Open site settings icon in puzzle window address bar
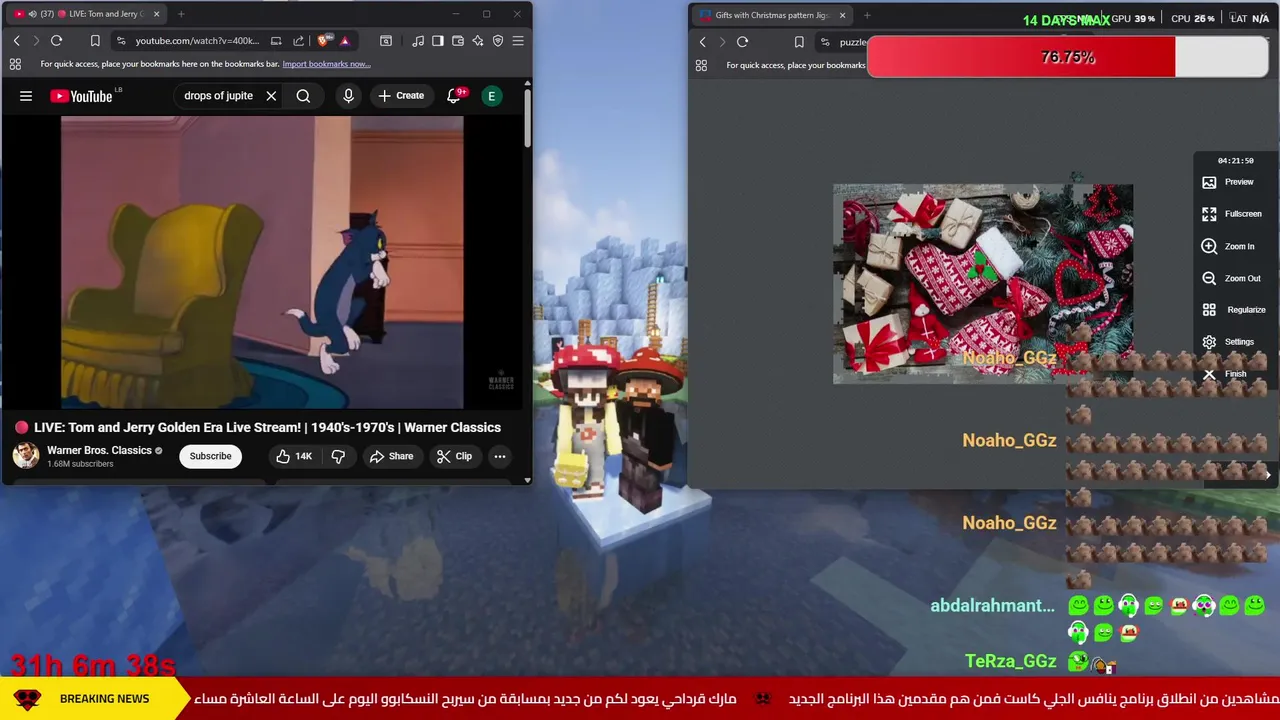Screen dimensions: 1280x720 point(825,42)
